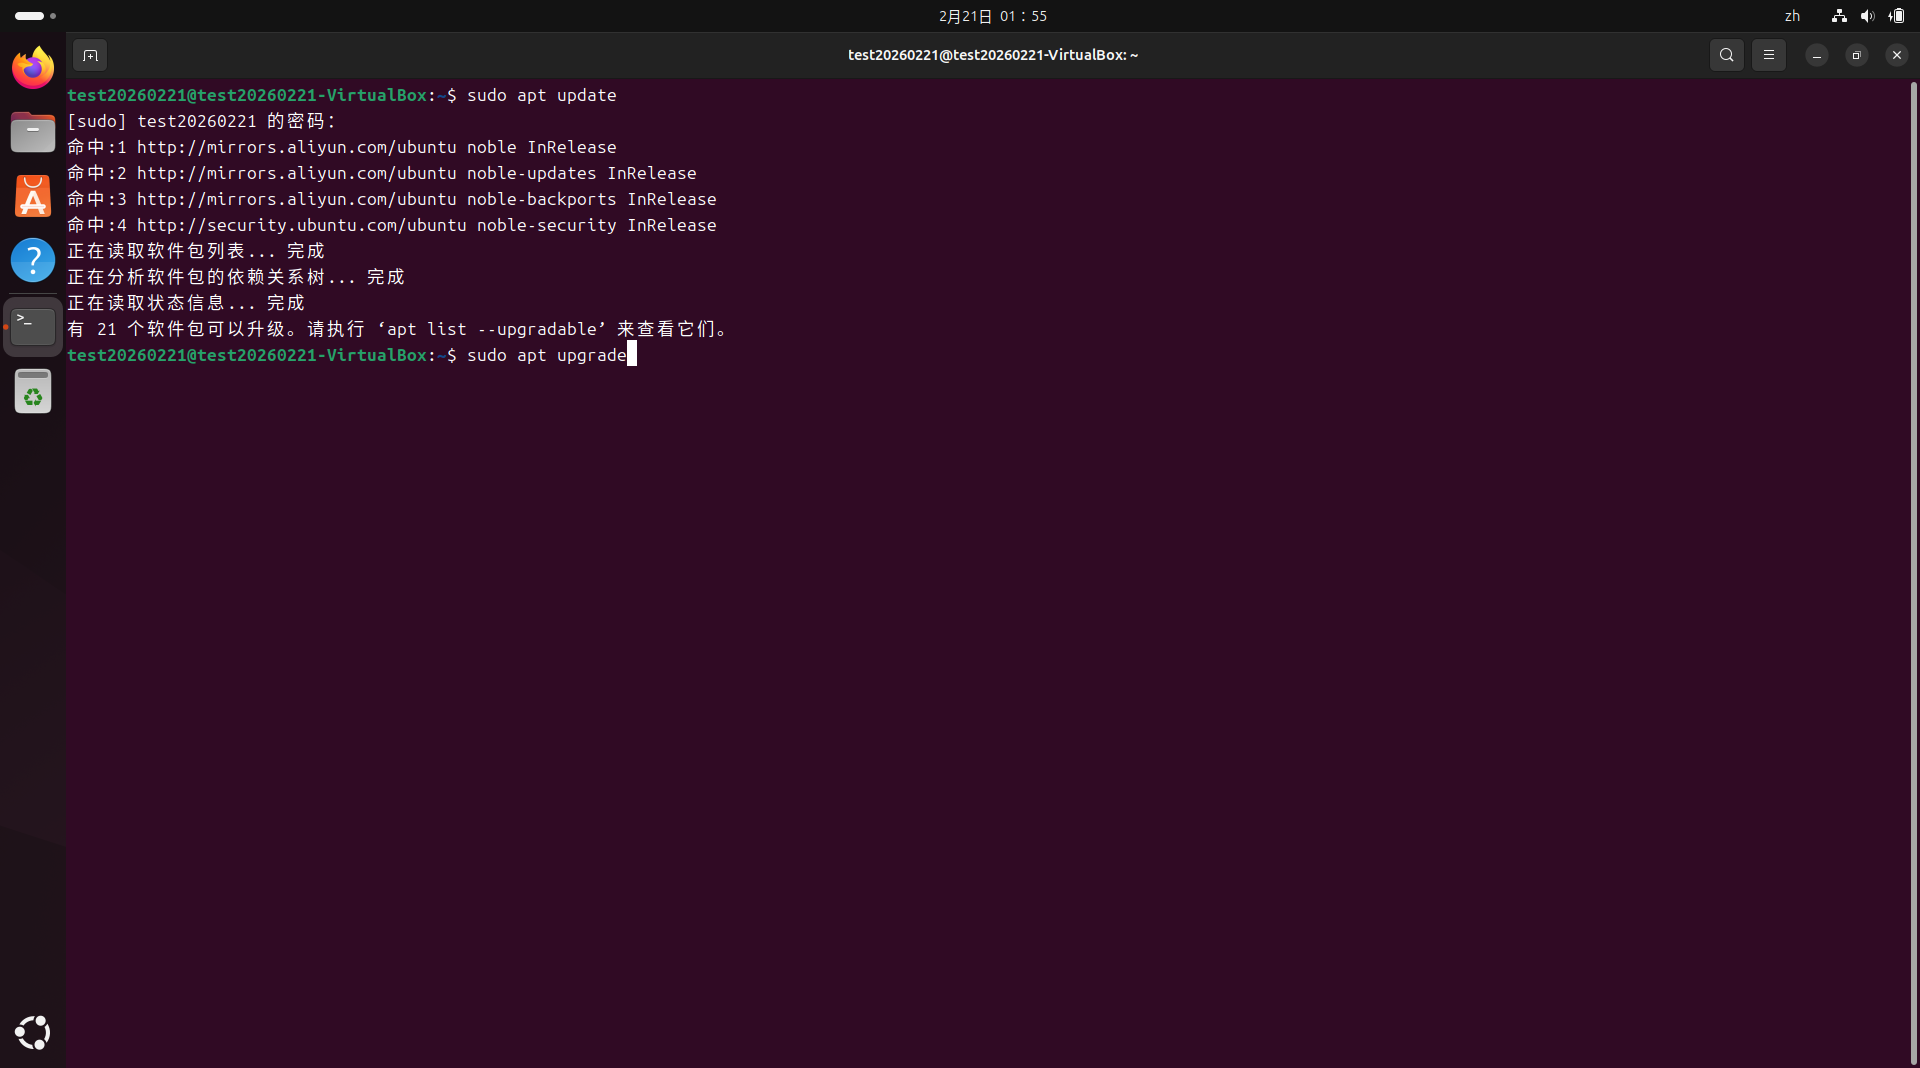Show applications with Ubuntu logo button

point(33,1032)
